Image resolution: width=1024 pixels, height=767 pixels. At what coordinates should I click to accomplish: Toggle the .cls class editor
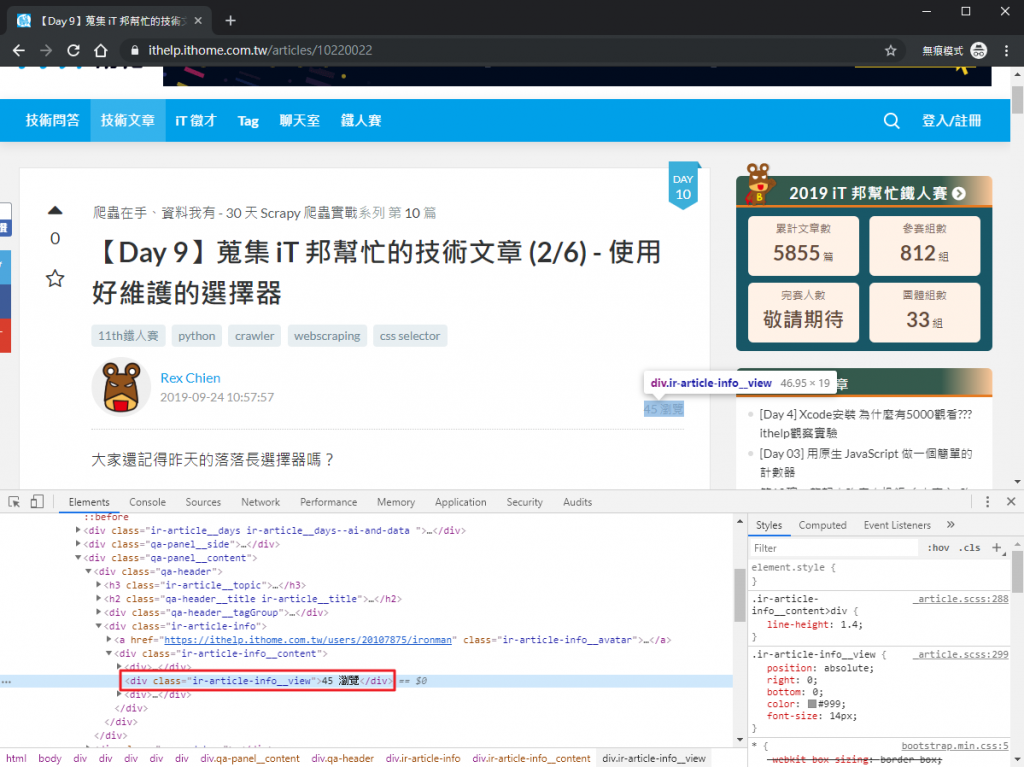pos(969,547)
